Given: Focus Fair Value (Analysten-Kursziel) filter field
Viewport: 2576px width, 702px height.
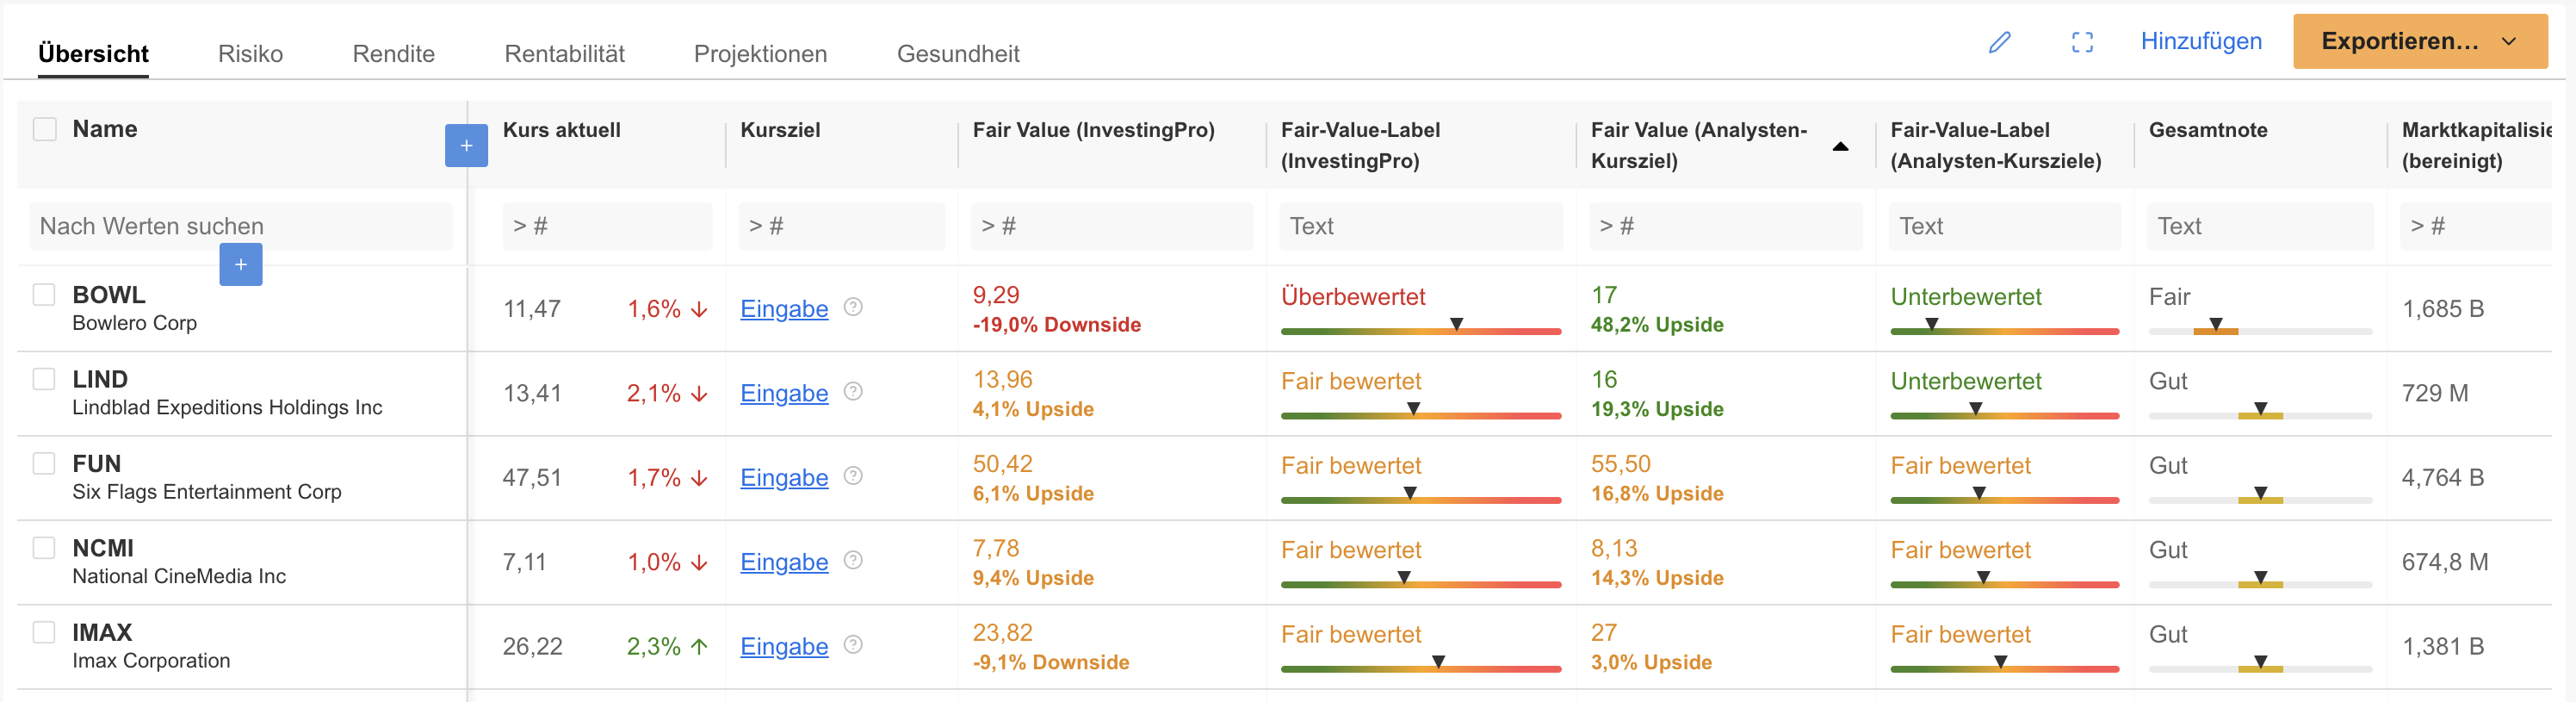Looking at the screenshot, I should [1725, 226].
